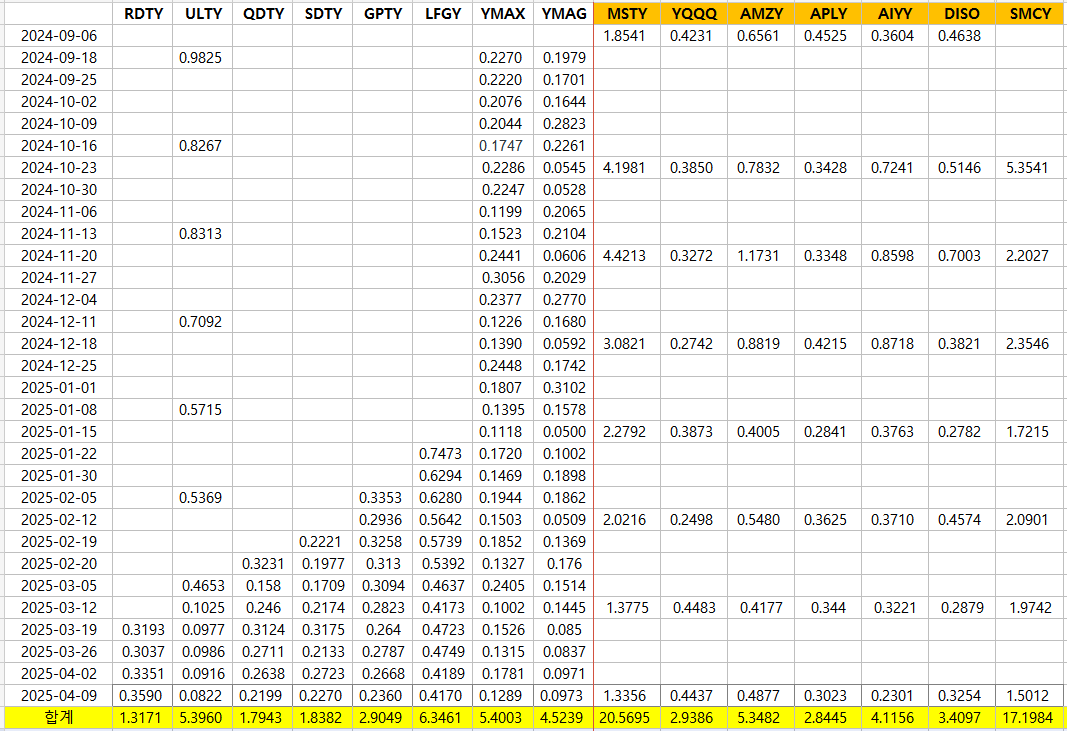Select SDTY value 0.2221
The image size is (1067, 731).
click(323, 542)
